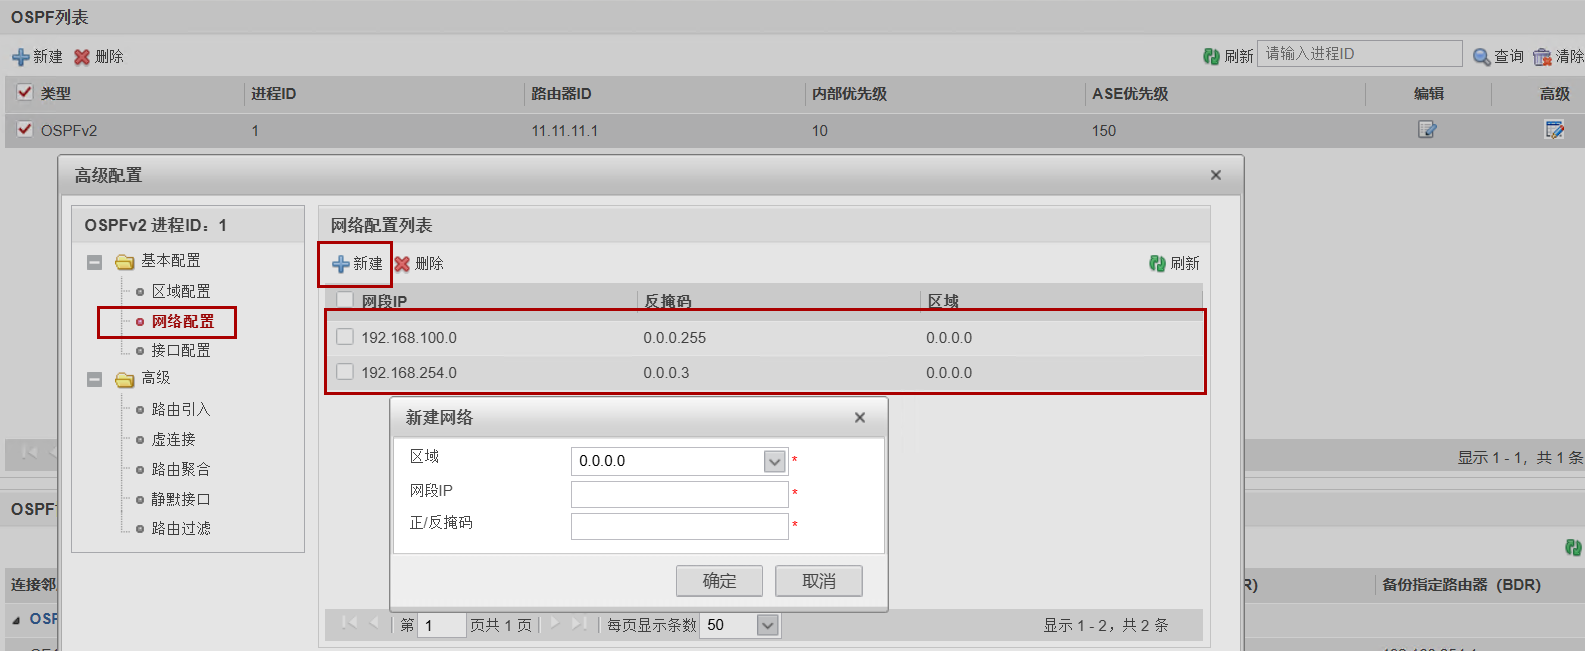This screenshot has height=651, width=1585.
Task: Click the network segment IP input field
Action: pos(679,494)
